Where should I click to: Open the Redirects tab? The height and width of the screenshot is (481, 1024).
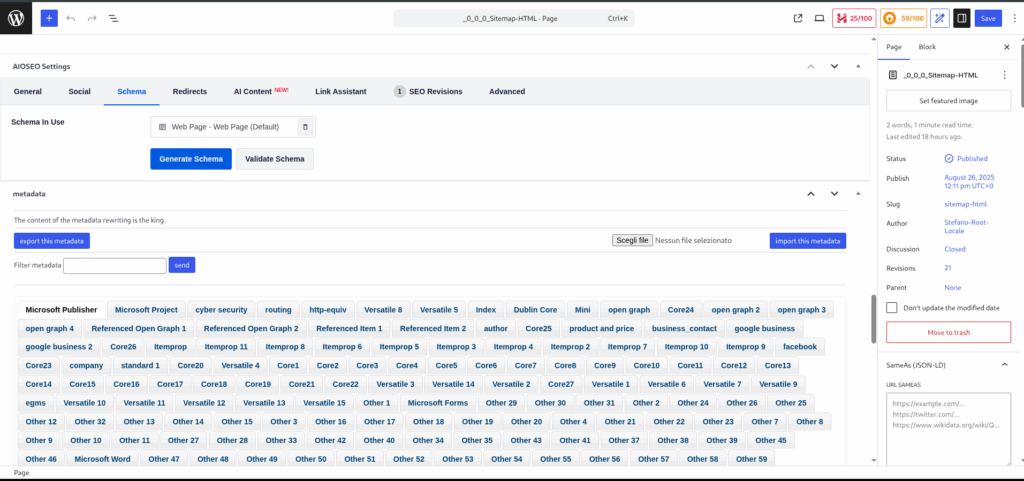(190, 91)
